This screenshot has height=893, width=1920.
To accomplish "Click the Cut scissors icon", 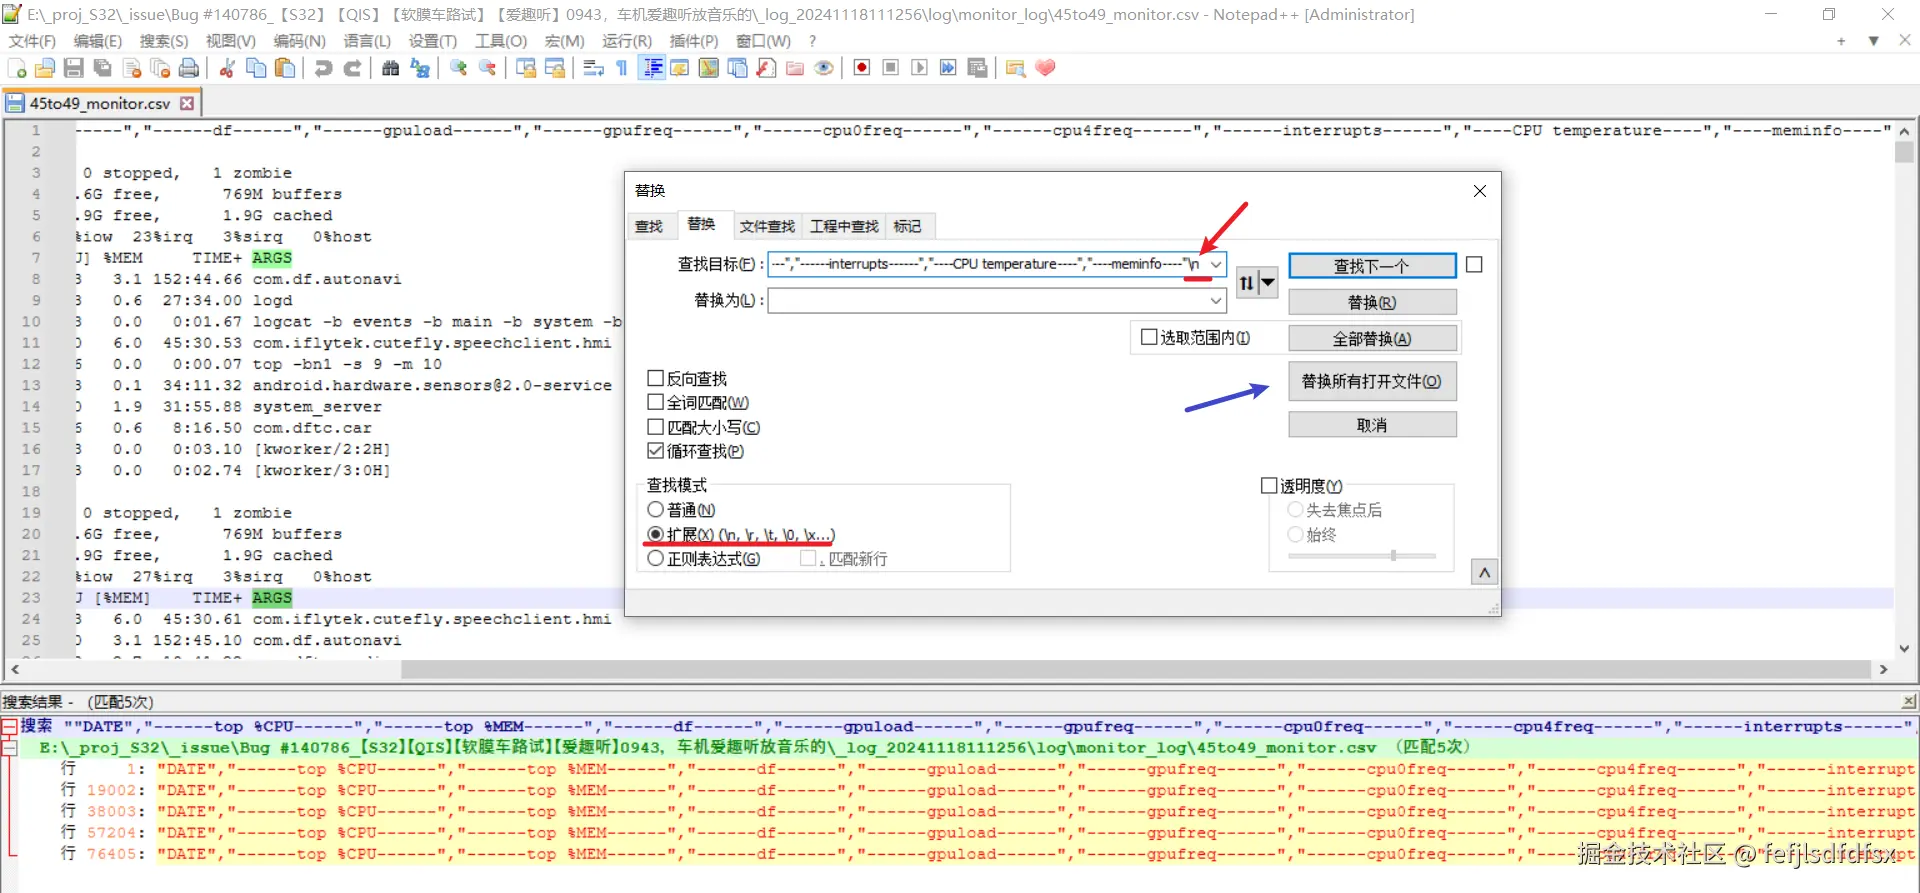I will [x=228, y=68].
